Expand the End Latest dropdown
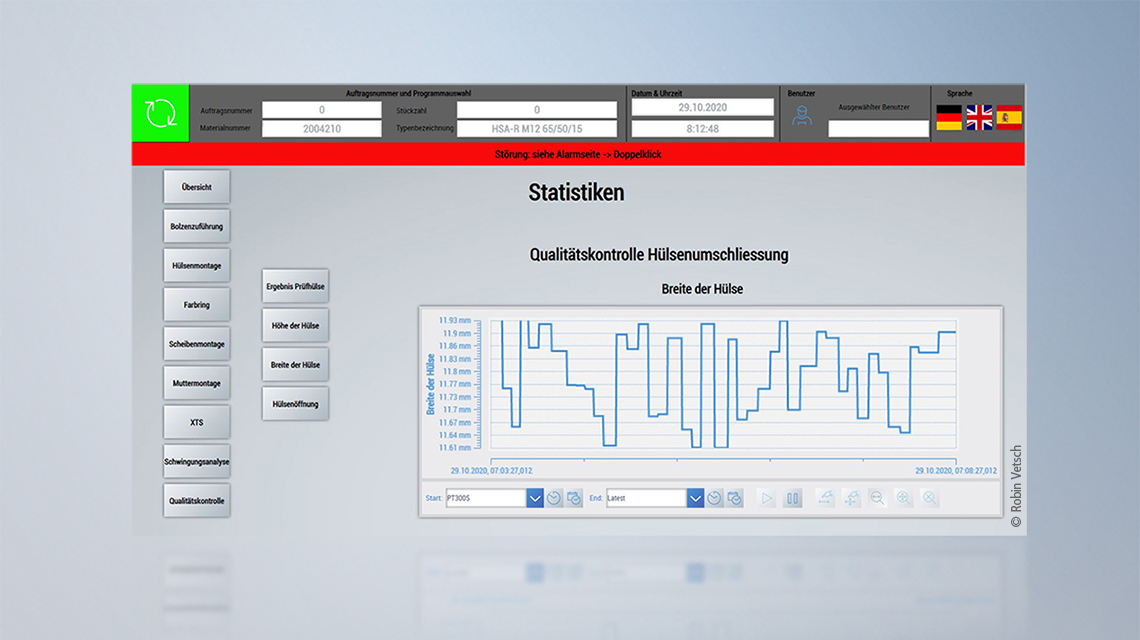Screen dimensions: 1140x640 tap(695, 498)
